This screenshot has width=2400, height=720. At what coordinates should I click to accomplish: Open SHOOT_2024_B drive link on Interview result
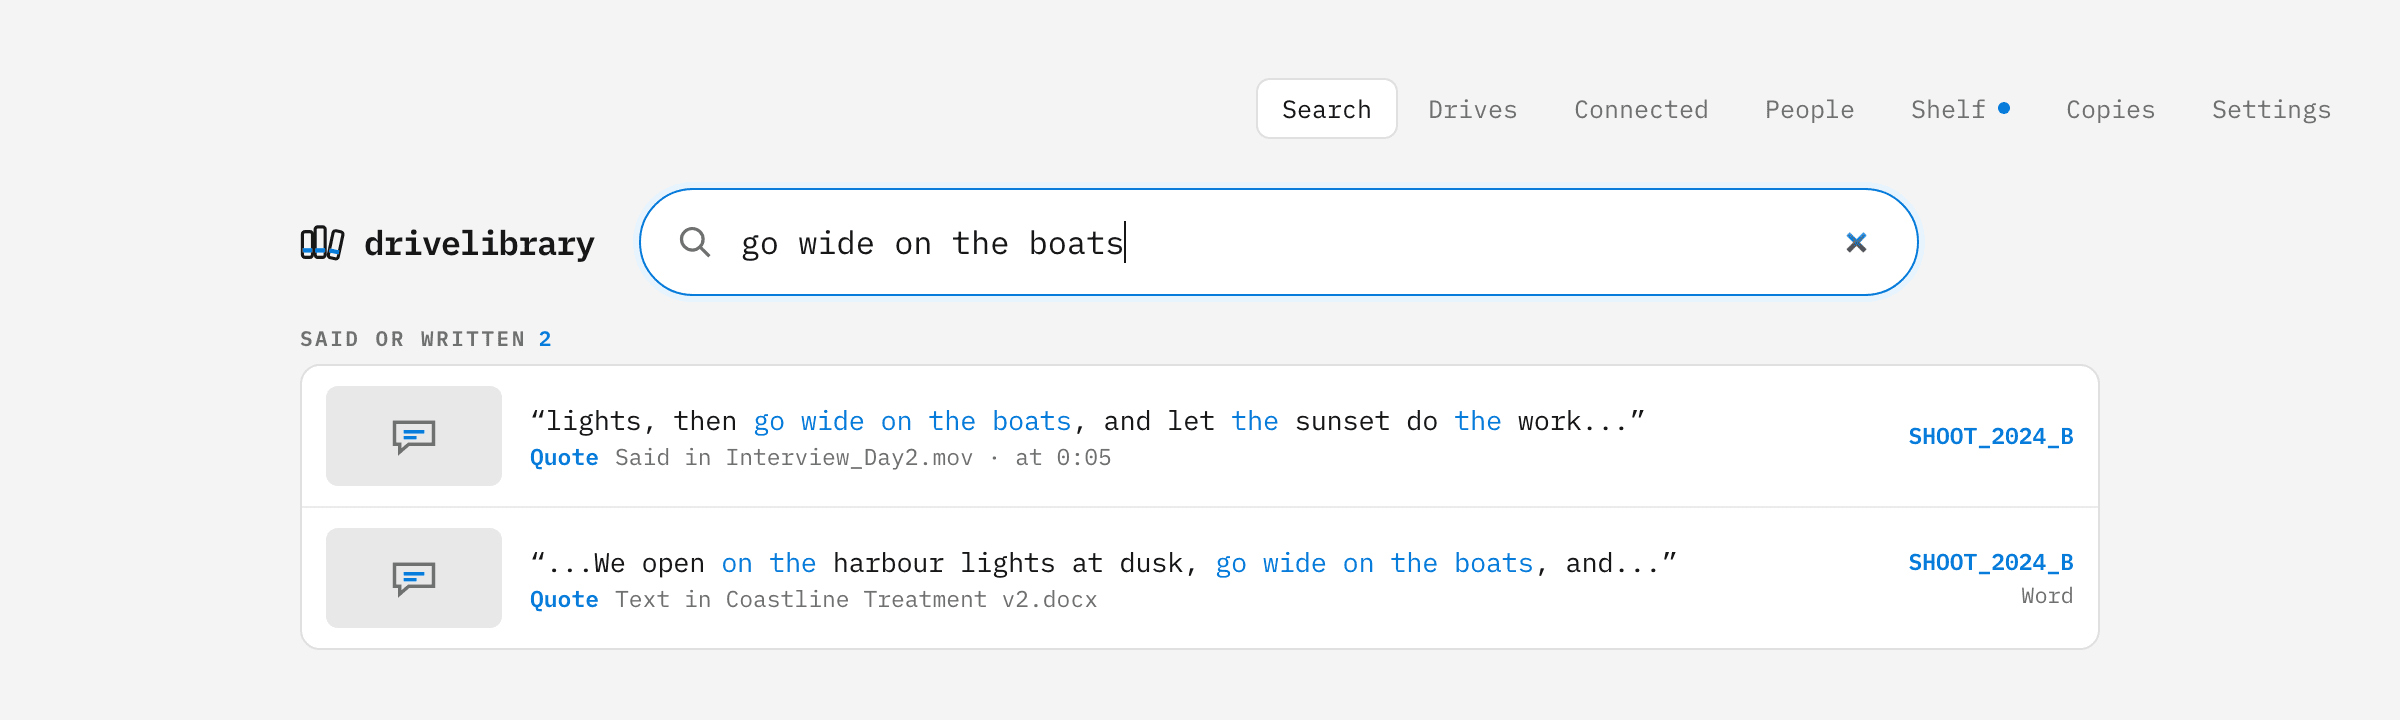coord(1991,436)
